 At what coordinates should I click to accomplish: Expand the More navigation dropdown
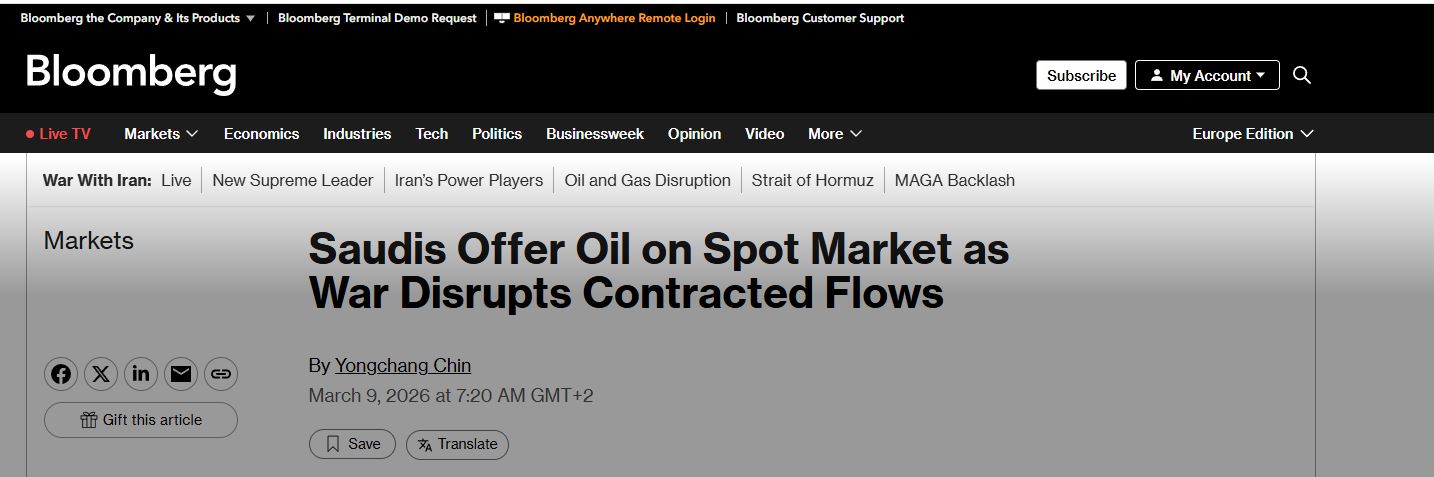(834, 133)
